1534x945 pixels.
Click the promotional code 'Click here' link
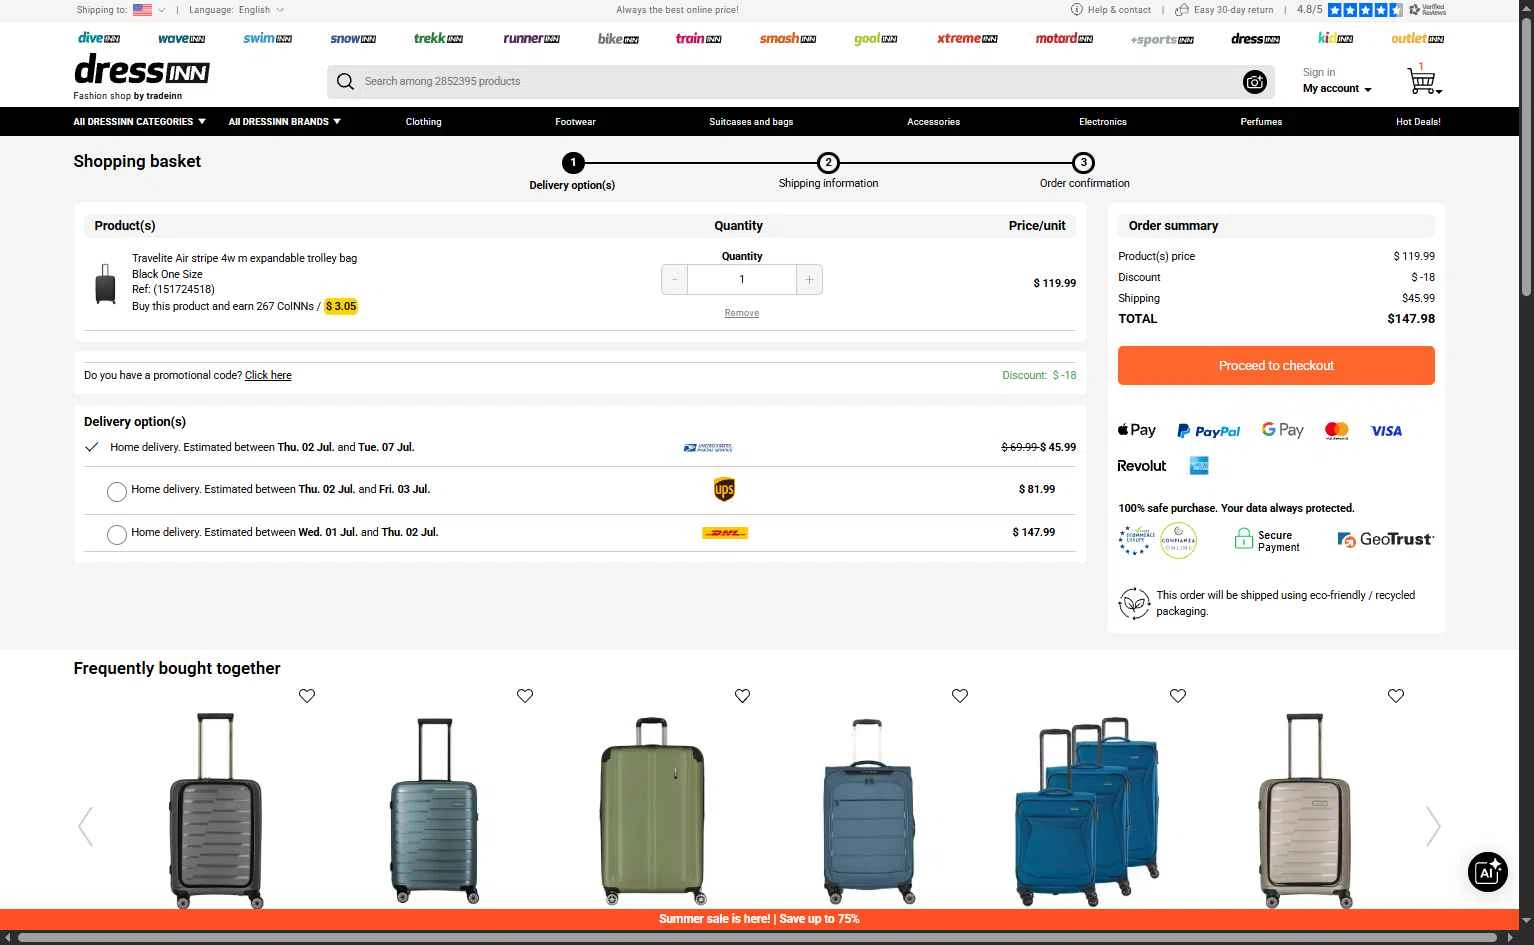pos(268,376)
